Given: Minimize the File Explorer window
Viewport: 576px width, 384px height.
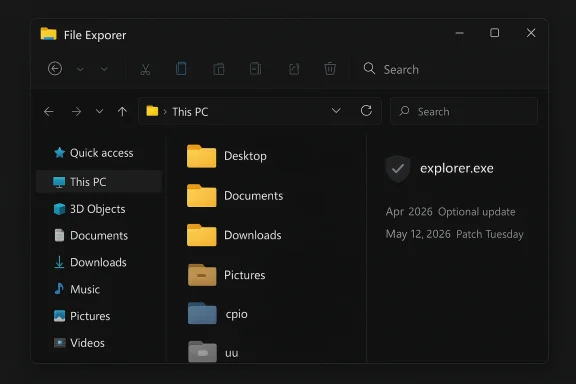Looking at the screenshot, I should (x=459, y=33).
